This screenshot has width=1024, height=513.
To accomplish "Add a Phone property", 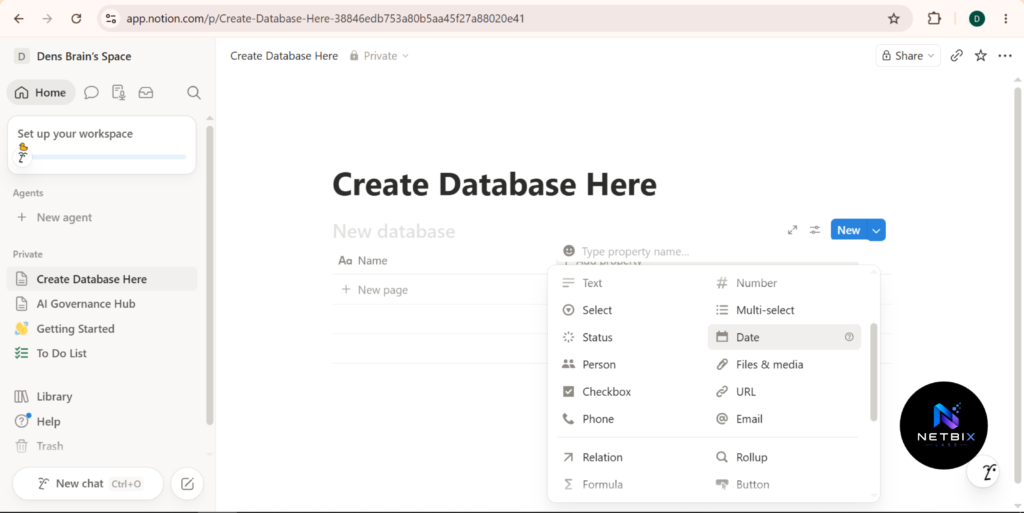I will click(x=632, y=419).
